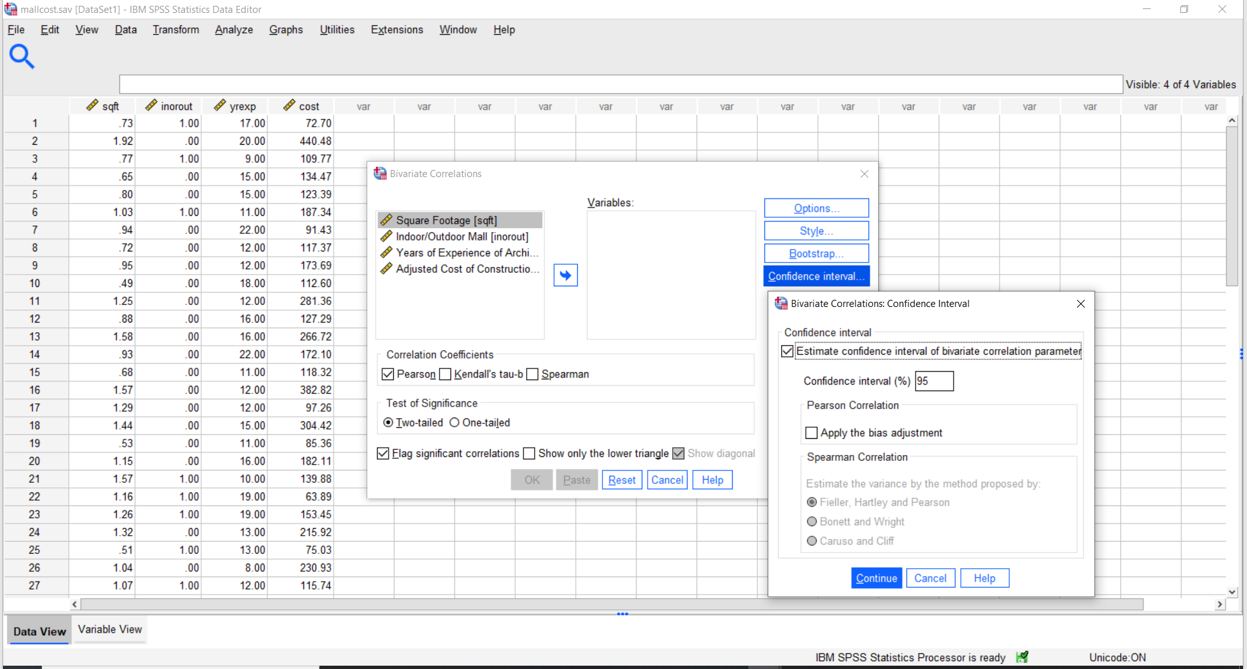
Task: Click the processor ready status icon
Action: 1022,657
